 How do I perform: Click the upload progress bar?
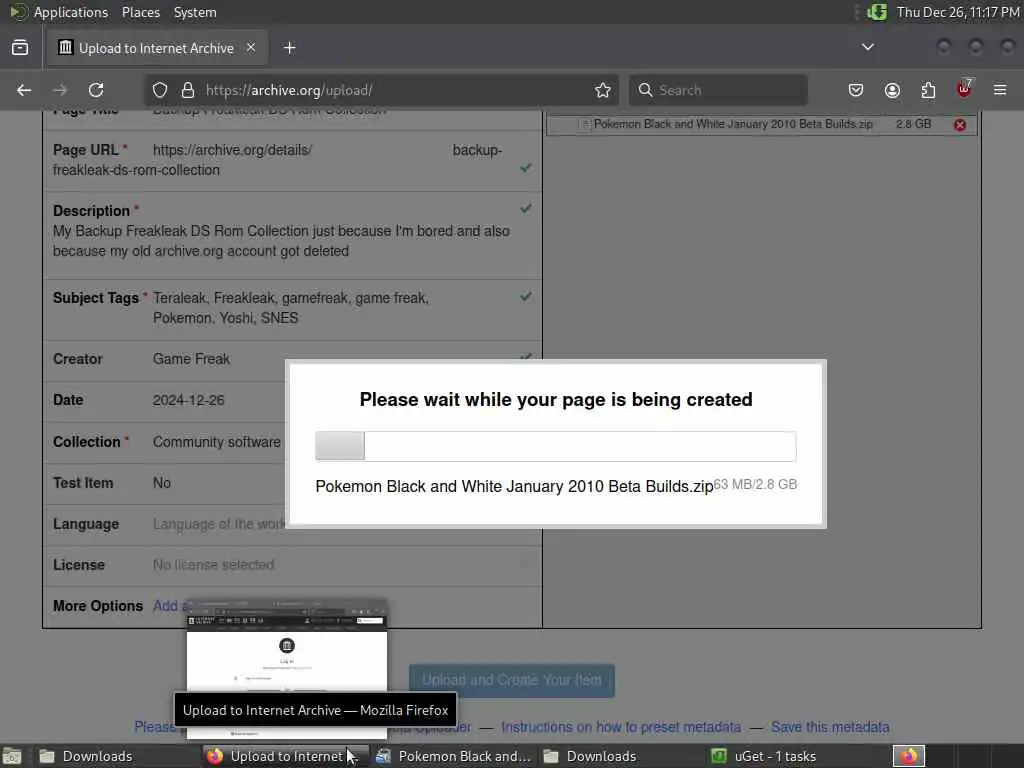point(556,446)
